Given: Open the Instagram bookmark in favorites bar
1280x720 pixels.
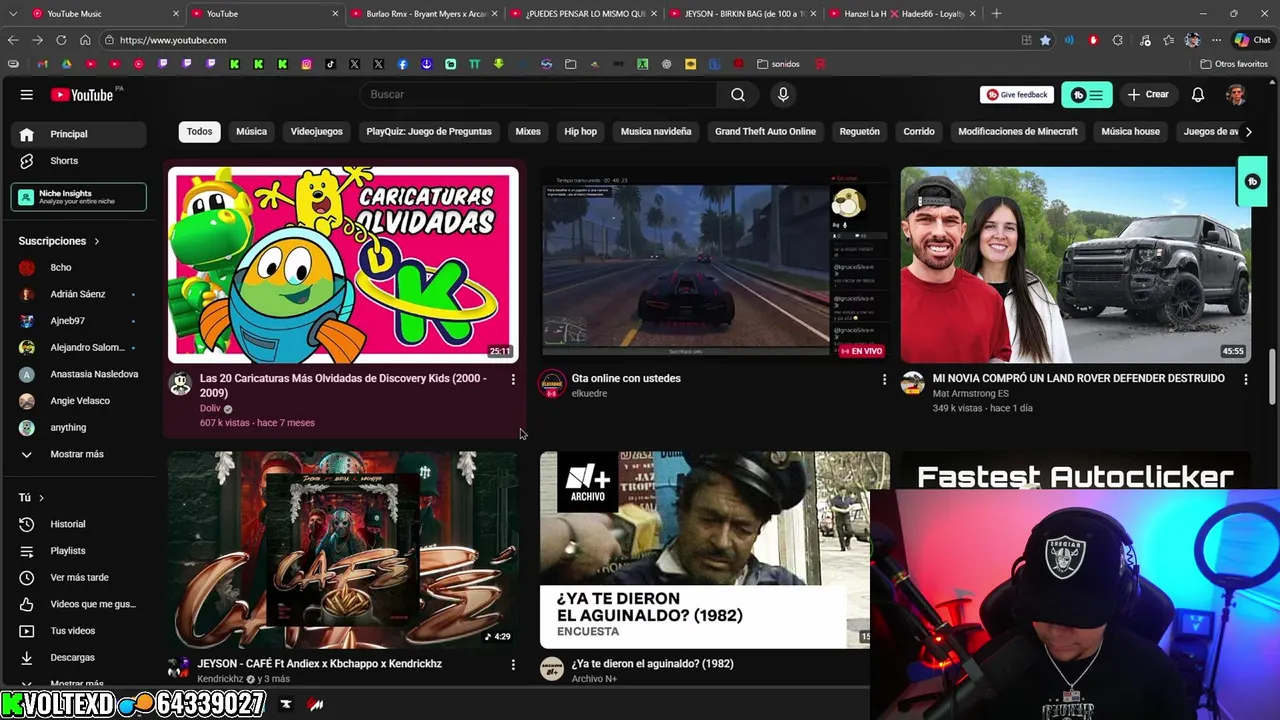Looking at the screenshot, I should pyautogui.click(x=306, y=64).
